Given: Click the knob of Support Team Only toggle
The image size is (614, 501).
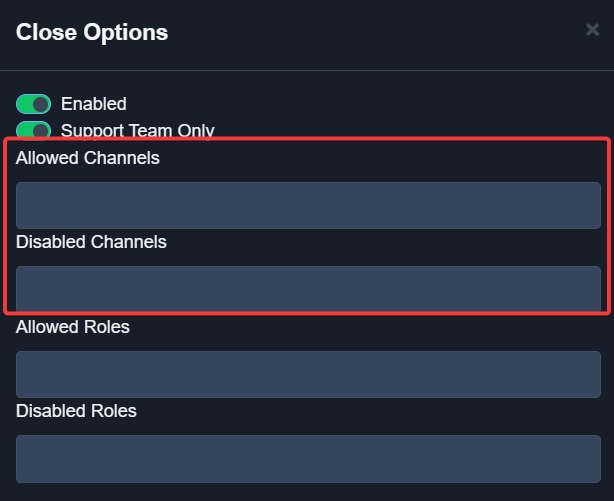Looking at the screenshot, I should point(41,130).
